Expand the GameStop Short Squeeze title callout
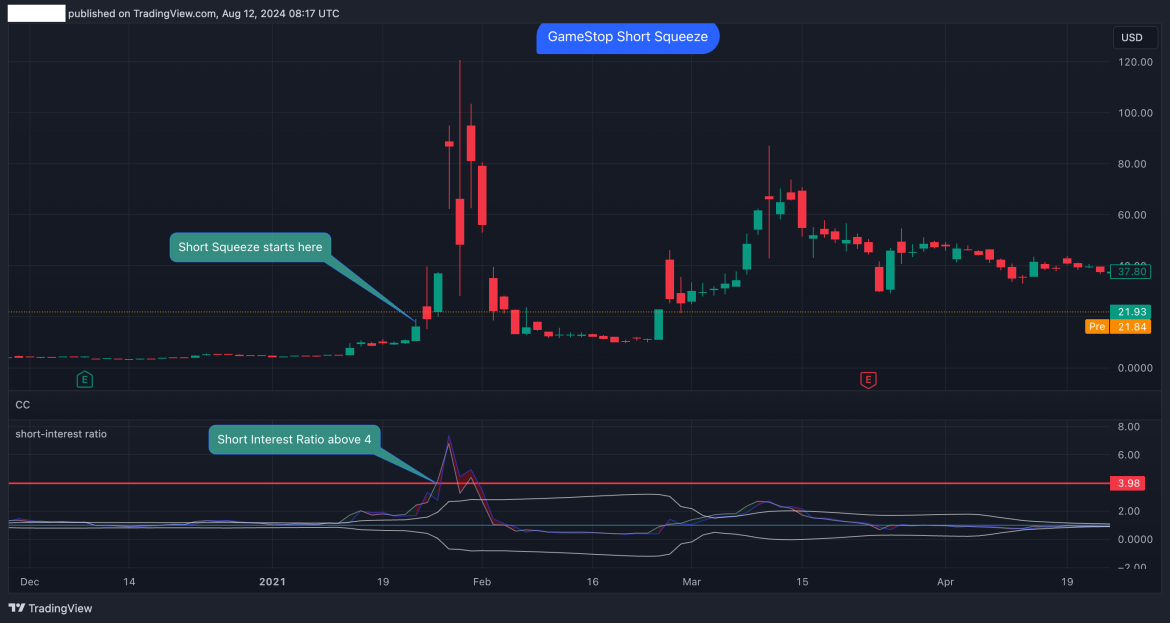1170x623 pixels. pos(627,37)
